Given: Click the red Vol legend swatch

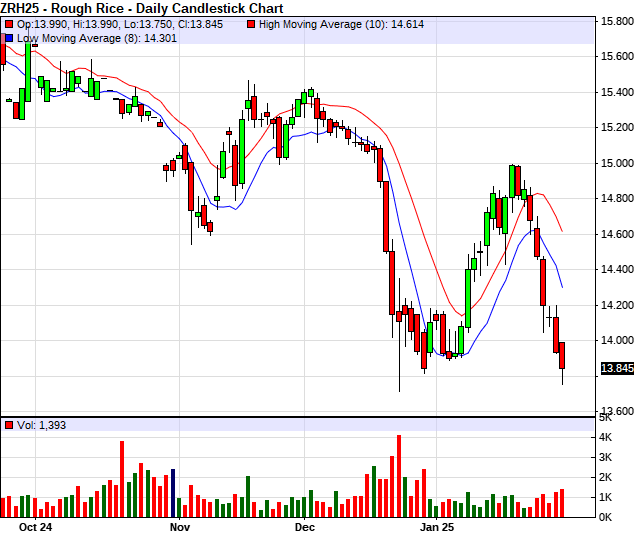Looking at the screenshot, I should click(9, 426).
